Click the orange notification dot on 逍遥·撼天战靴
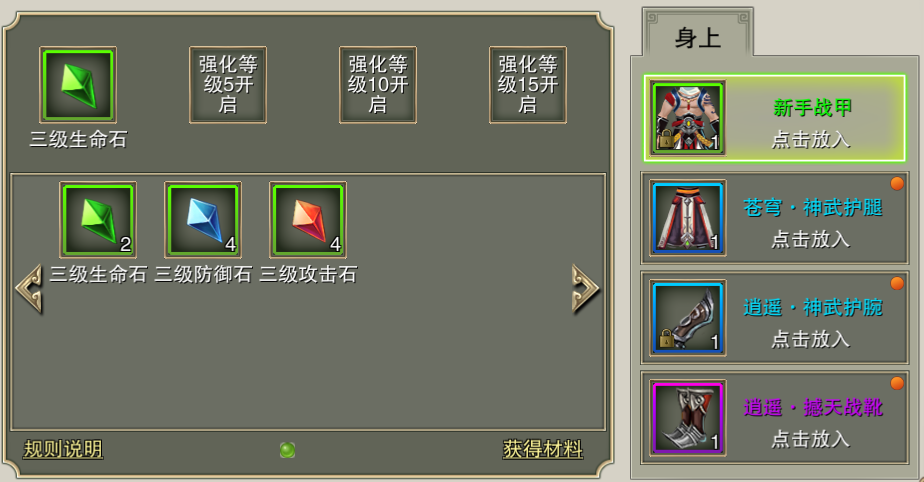The width and height of the screenshot is (924, 482). coord(897,384)
